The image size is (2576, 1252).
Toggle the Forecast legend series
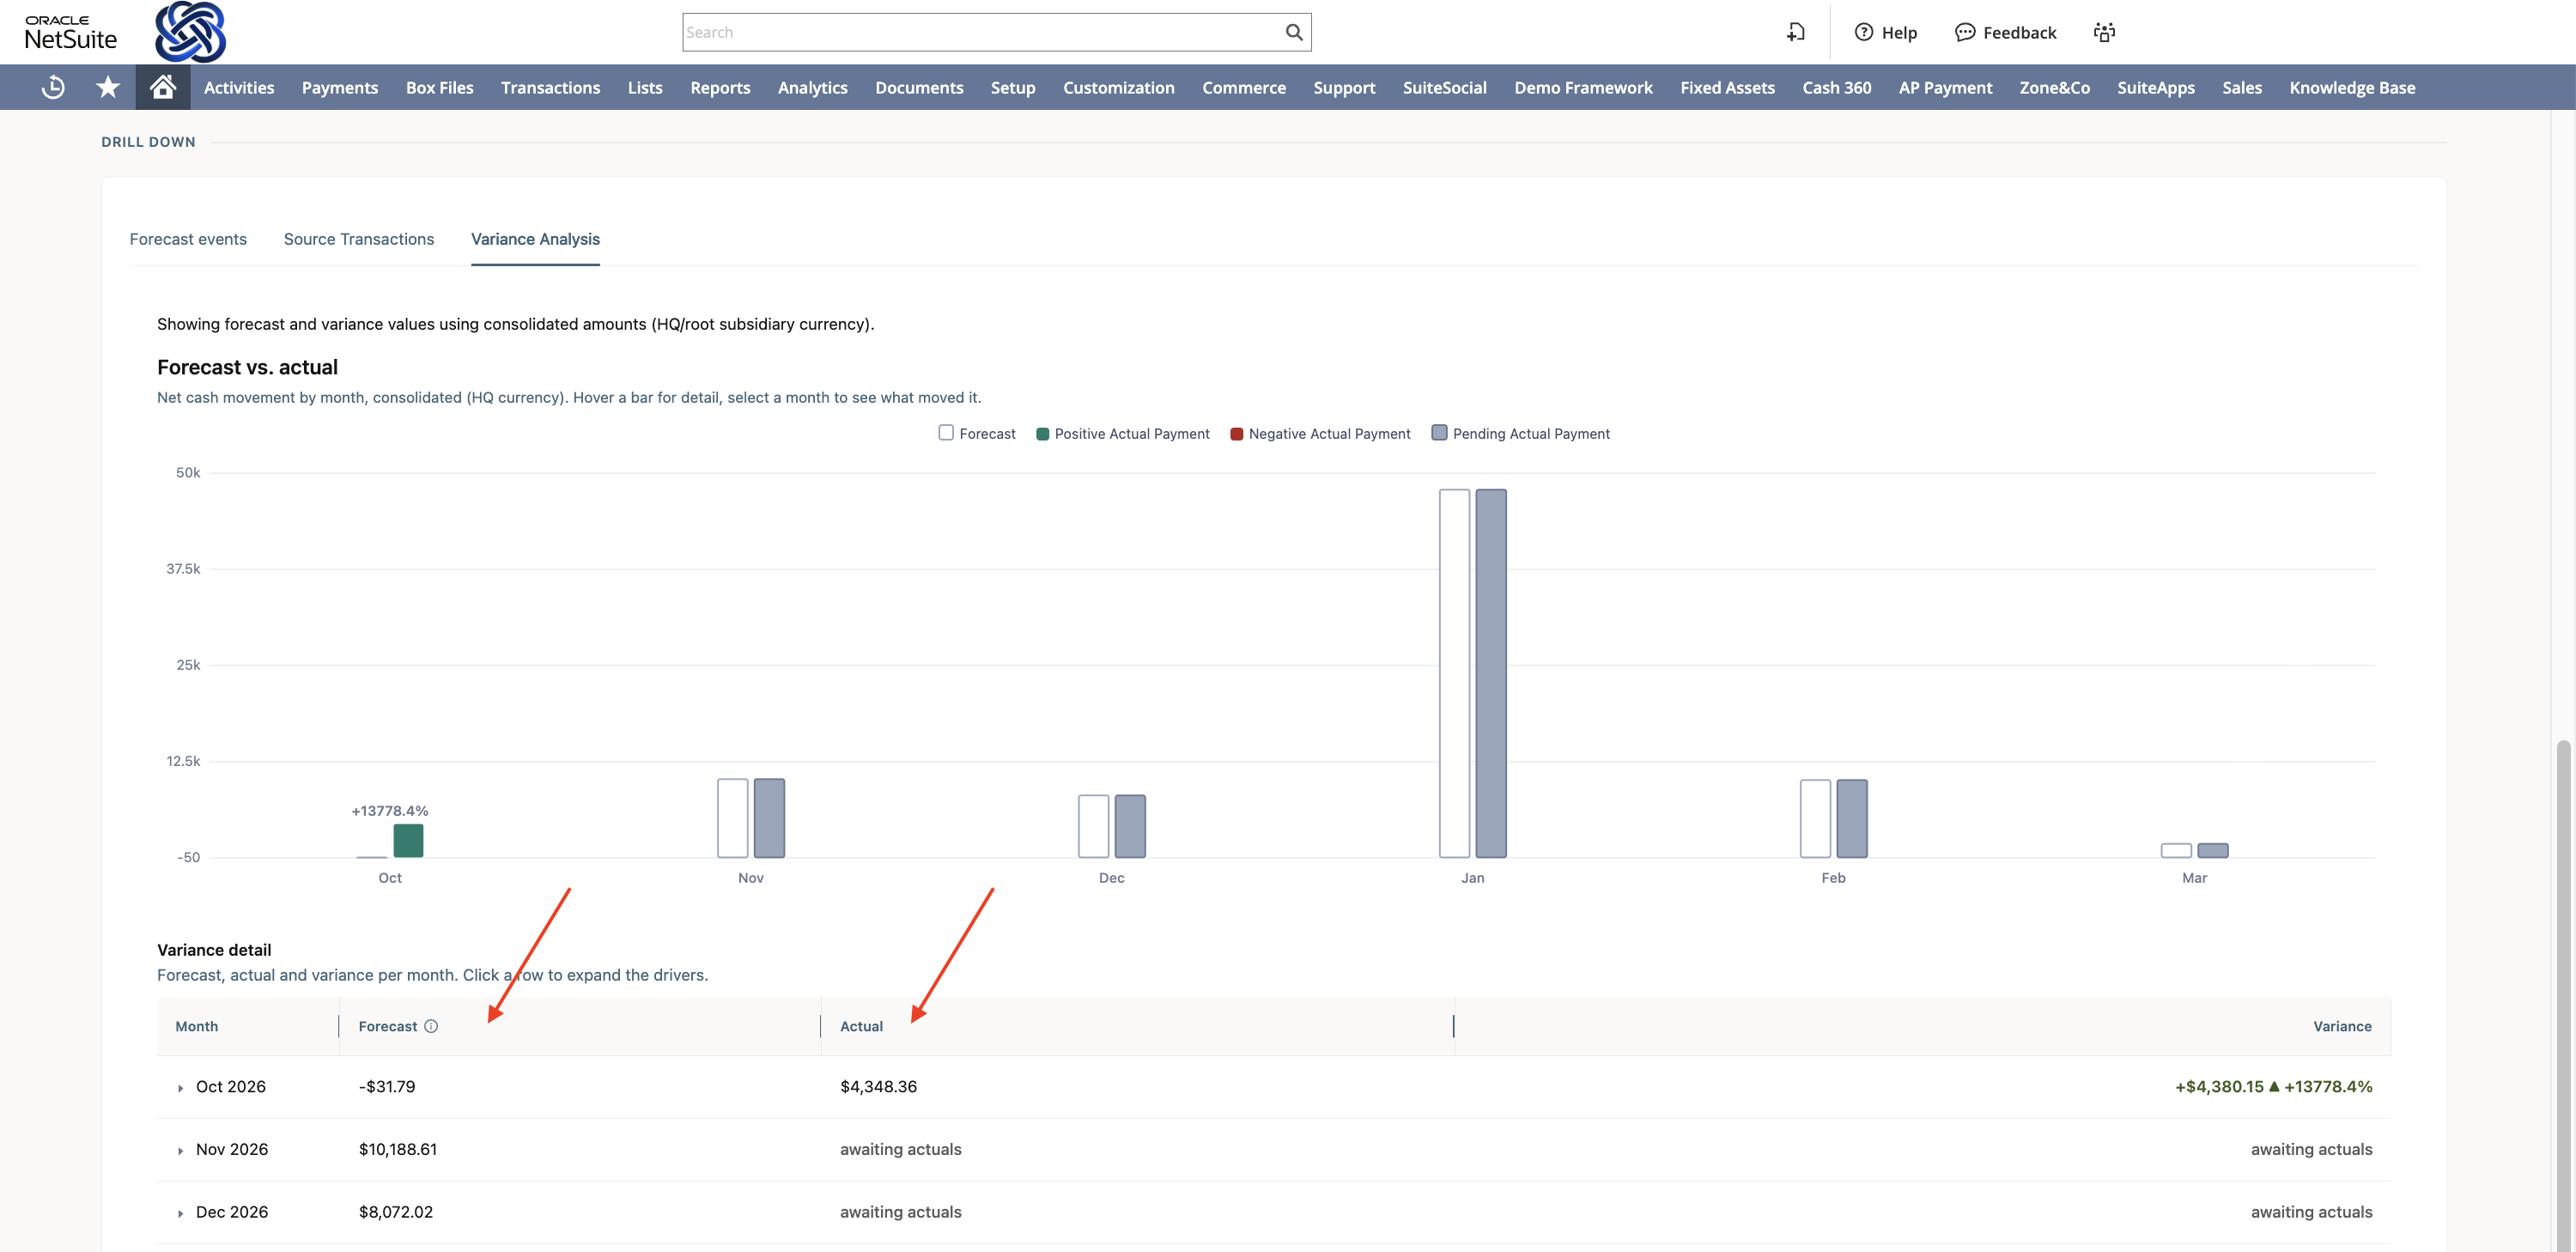(x=977, y=433)
